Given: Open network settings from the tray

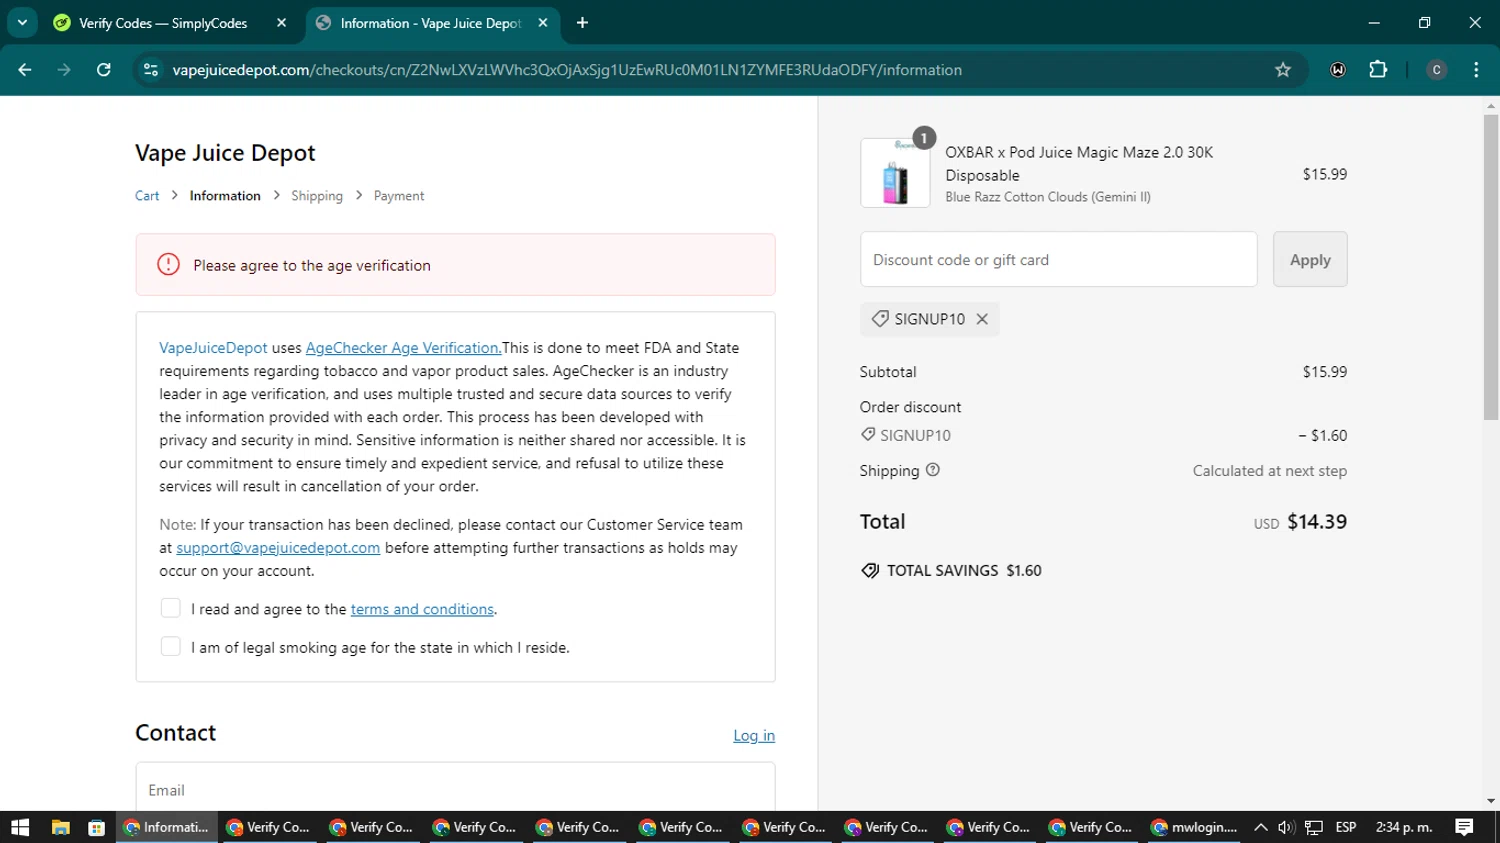Looking at the screenshot, I should [x=1314, y=827].
